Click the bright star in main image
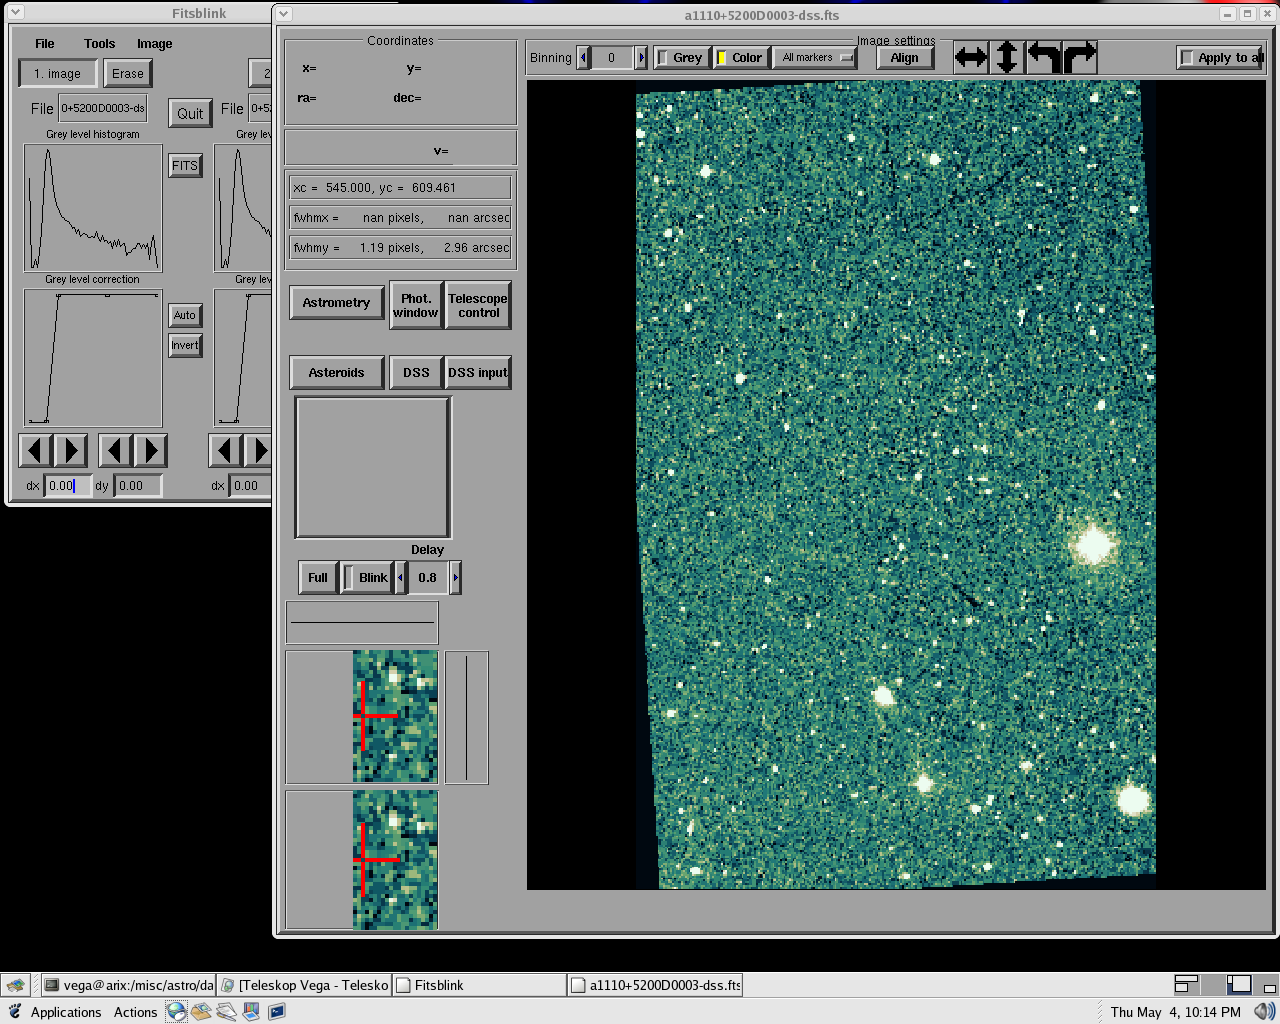 (1093, 545)
